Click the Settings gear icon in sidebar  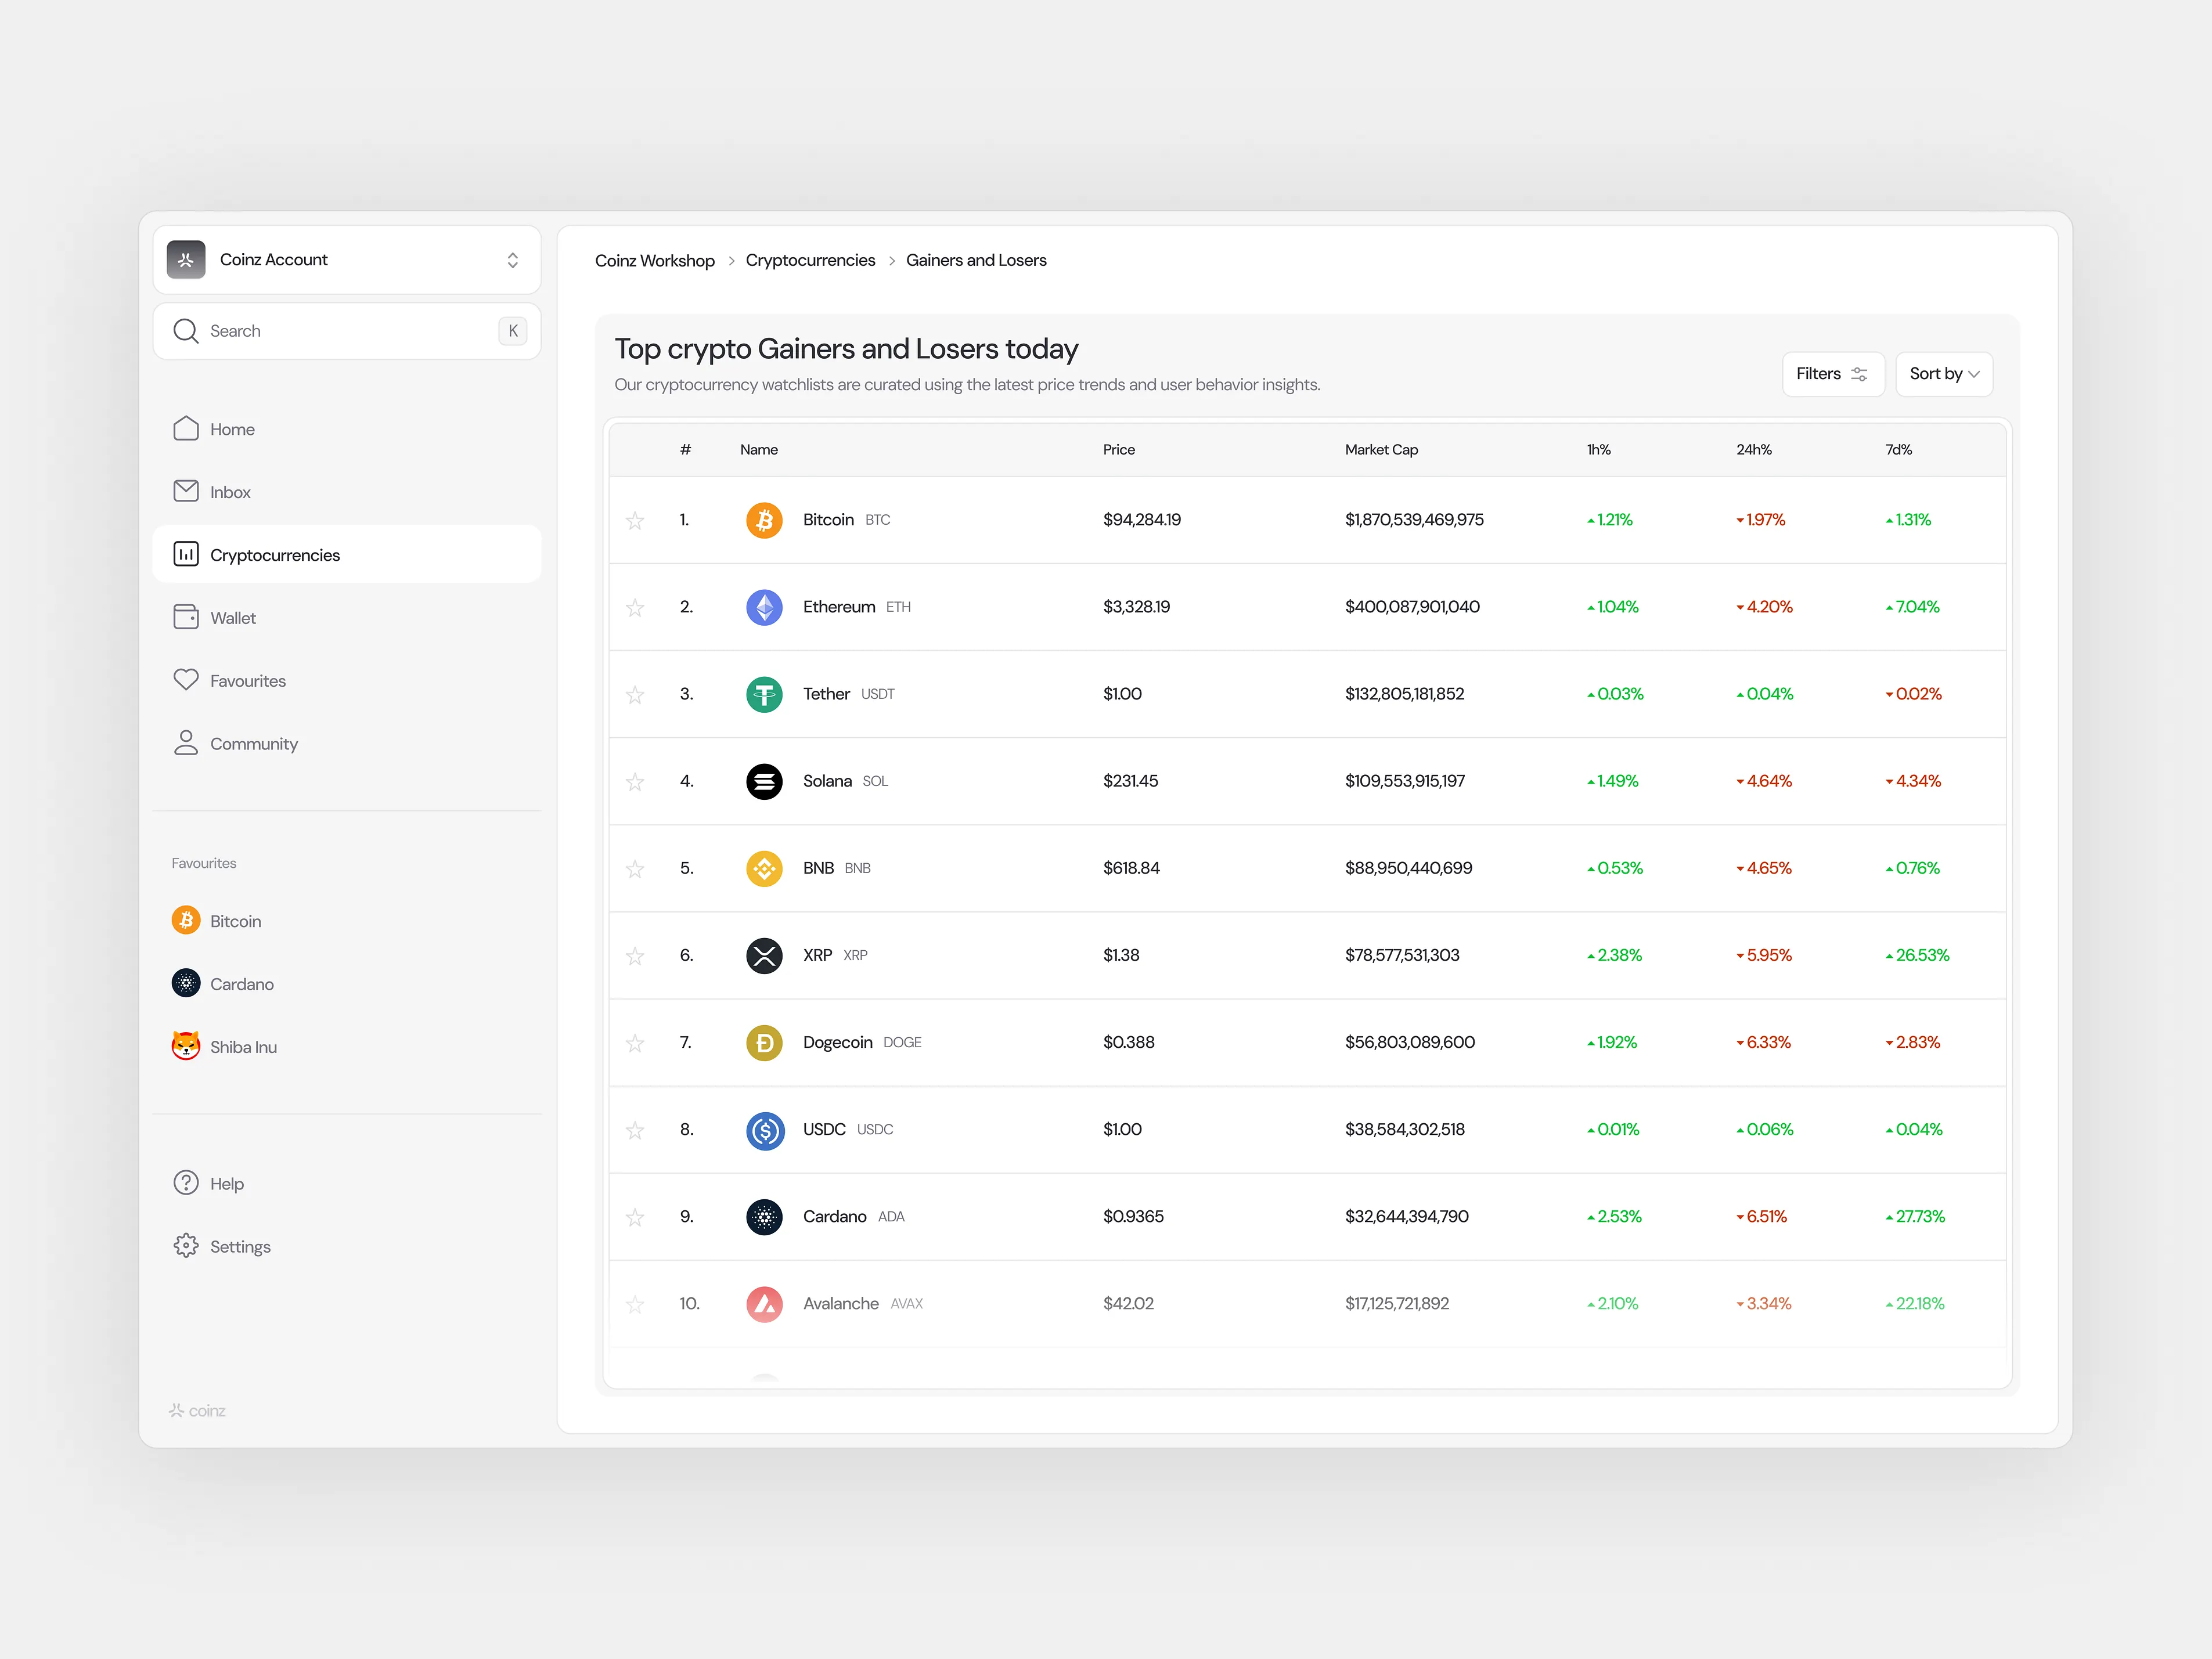(x=186, y=1246)
